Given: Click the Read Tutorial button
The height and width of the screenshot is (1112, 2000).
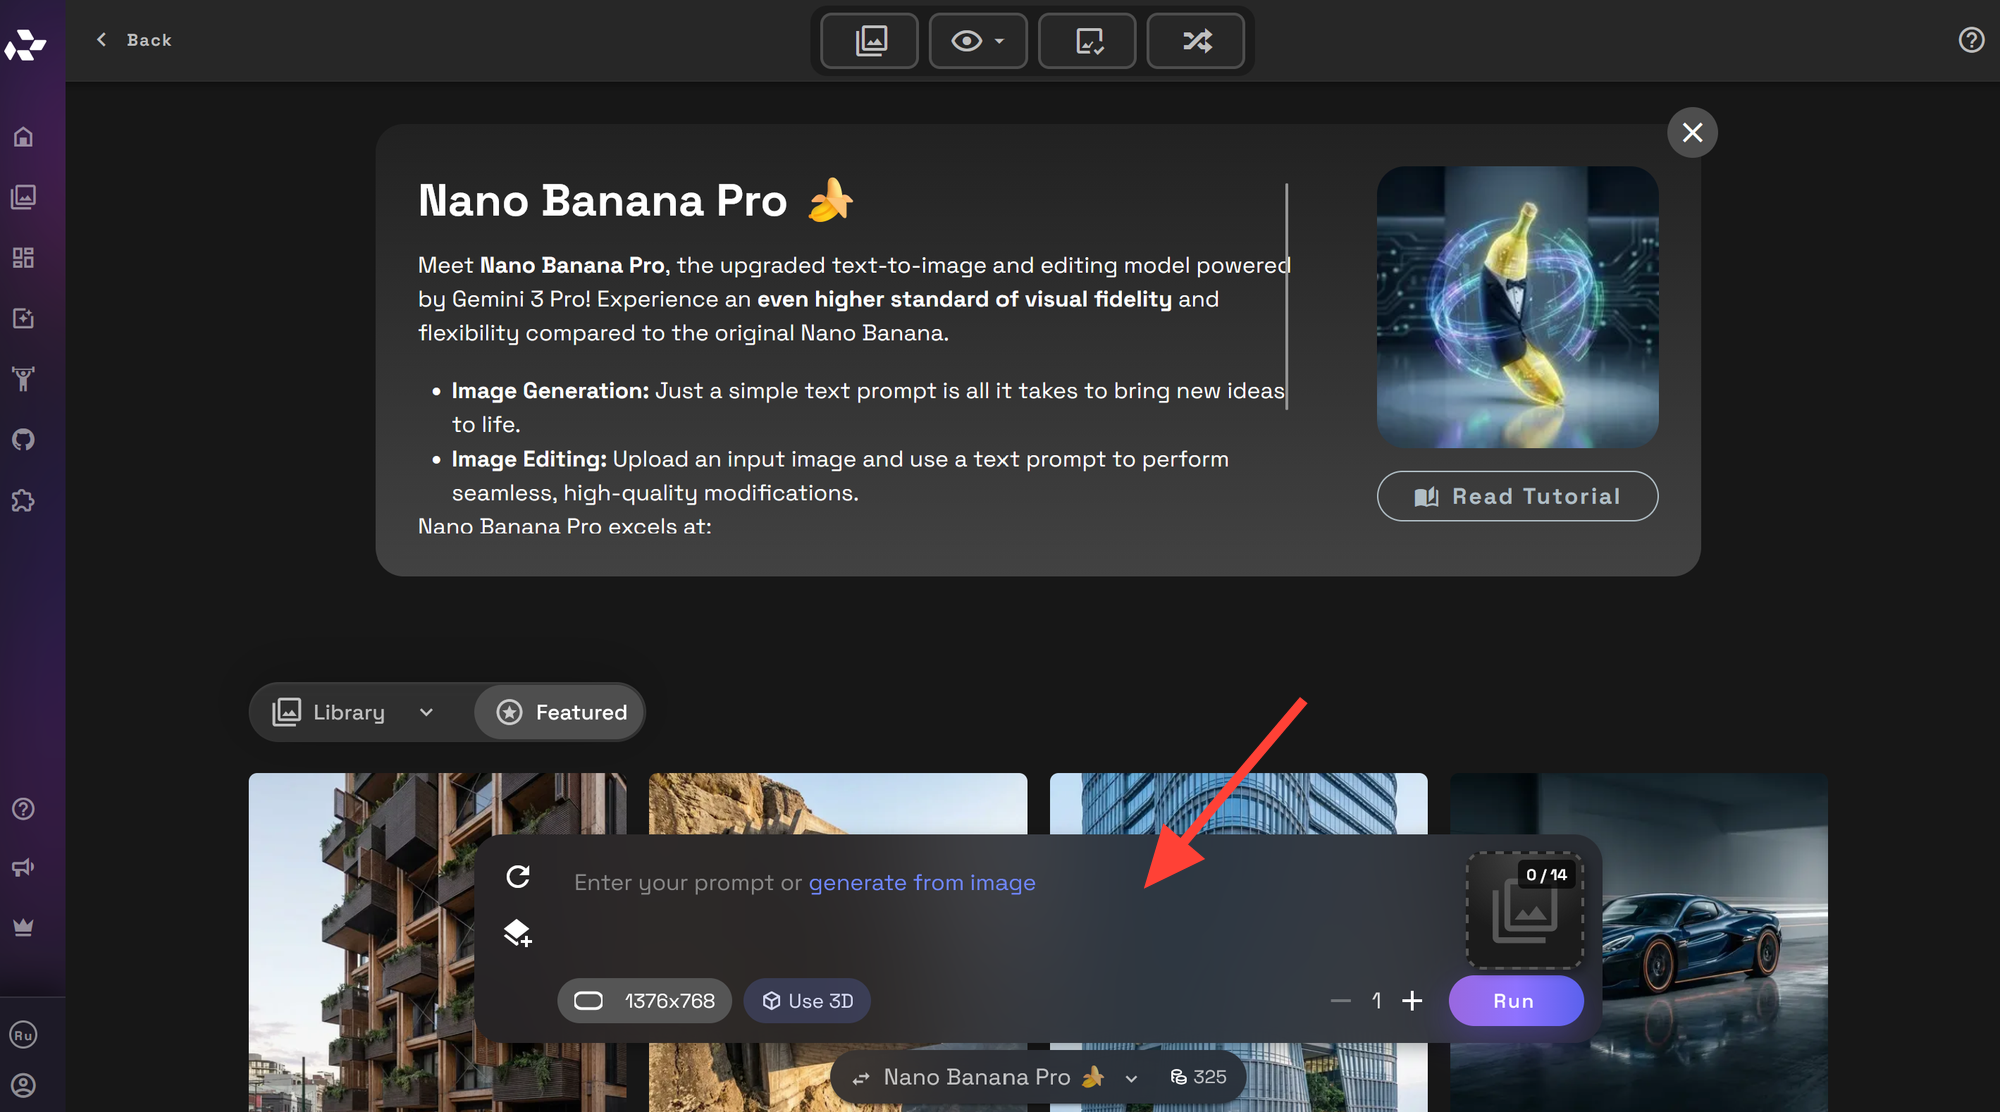Looking at the screenshot, I should click(x=1517, y=496).
